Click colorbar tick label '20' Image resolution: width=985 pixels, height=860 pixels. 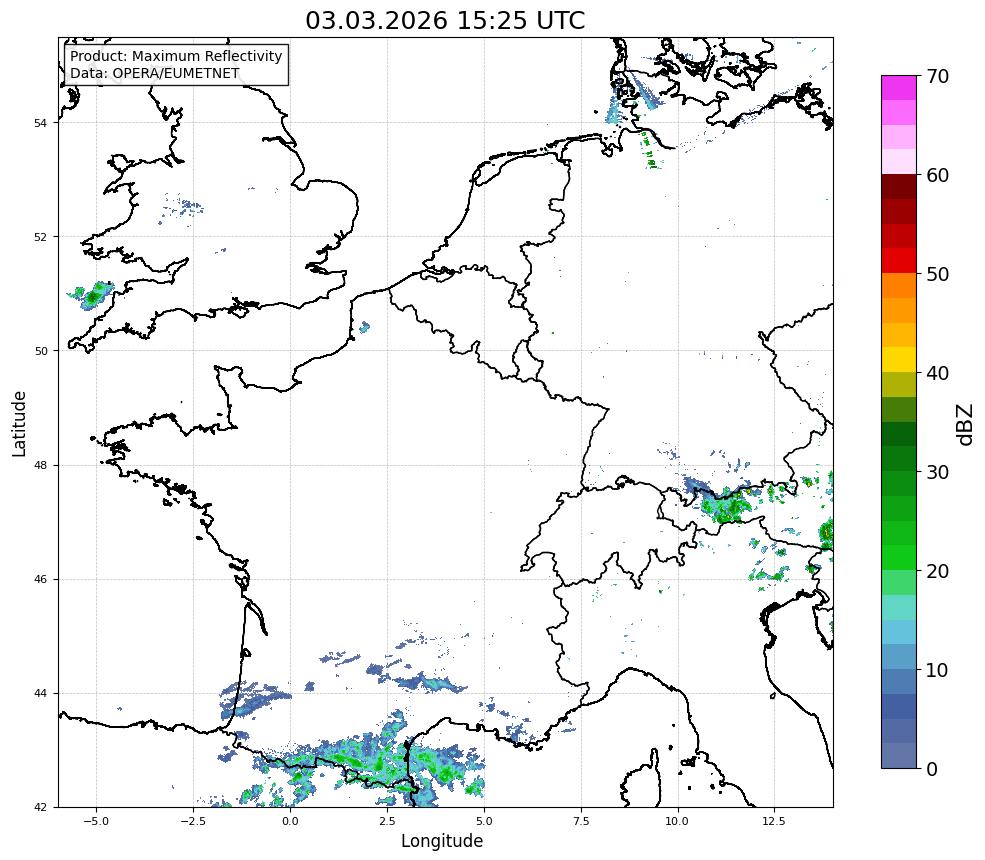tap(937, 571)
